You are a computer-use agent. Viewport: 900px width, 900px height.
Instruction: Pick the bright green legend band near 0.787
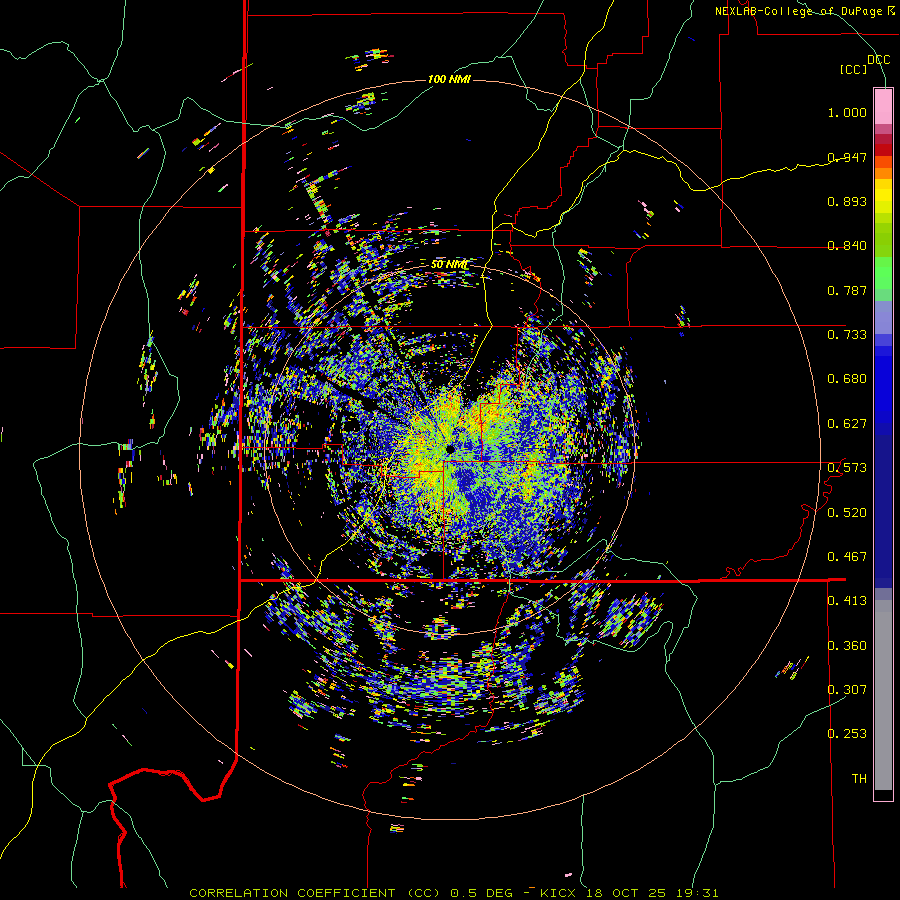pos(883,273)
